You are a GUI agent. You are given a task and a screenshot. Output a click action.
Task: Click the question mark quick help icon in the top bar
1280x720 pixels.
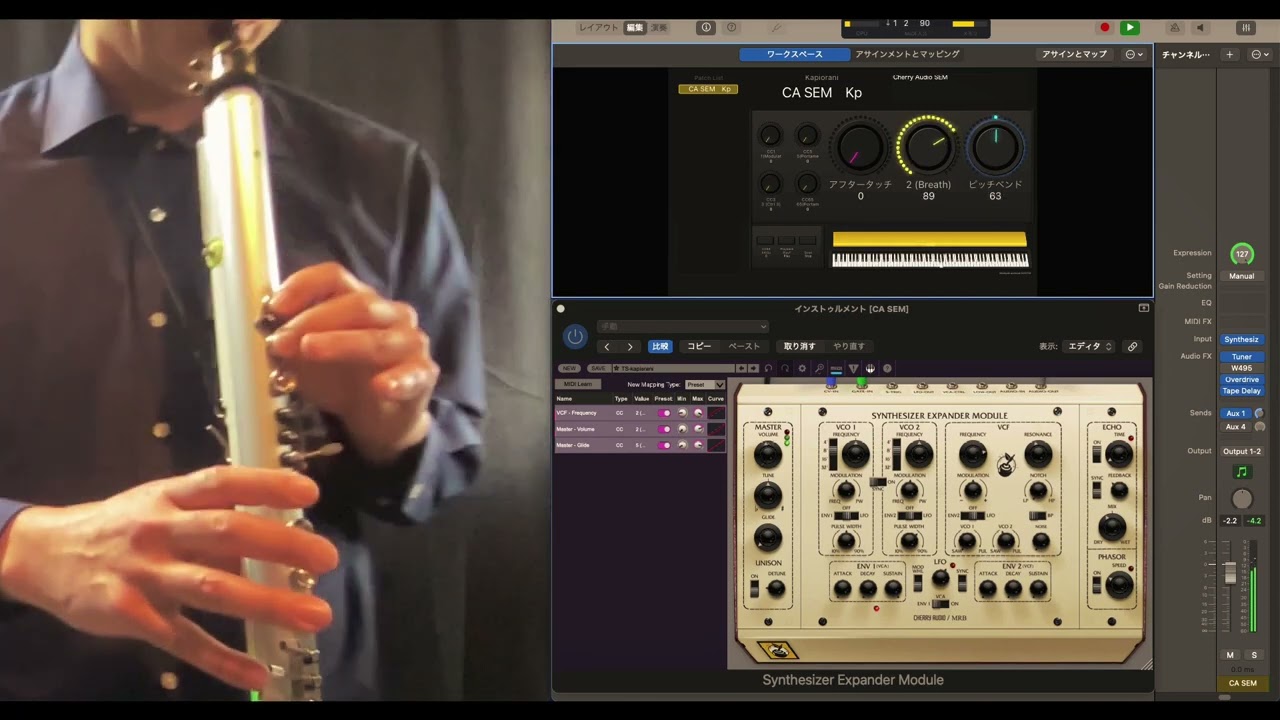click(731, 28)
